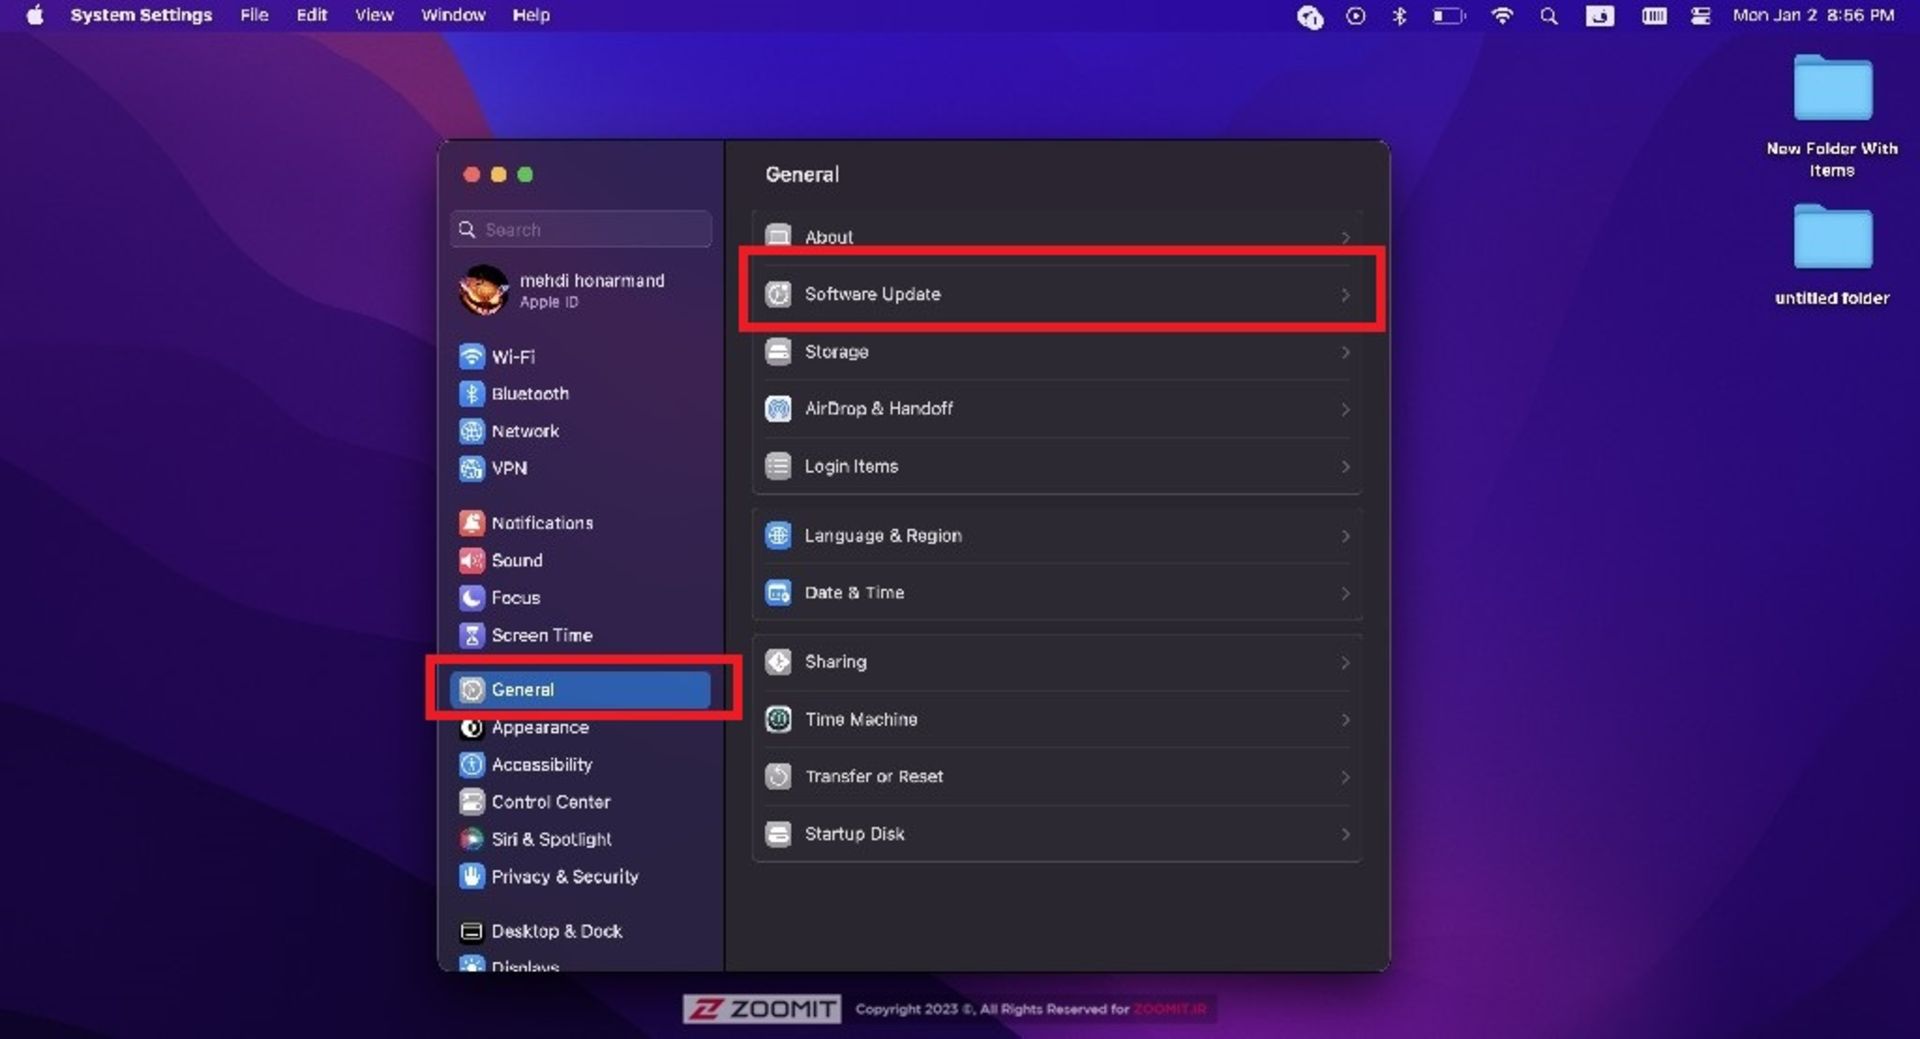Viewport: 1920px width, 1039px height.
Task: Click the General pane title
Action: 802,174
